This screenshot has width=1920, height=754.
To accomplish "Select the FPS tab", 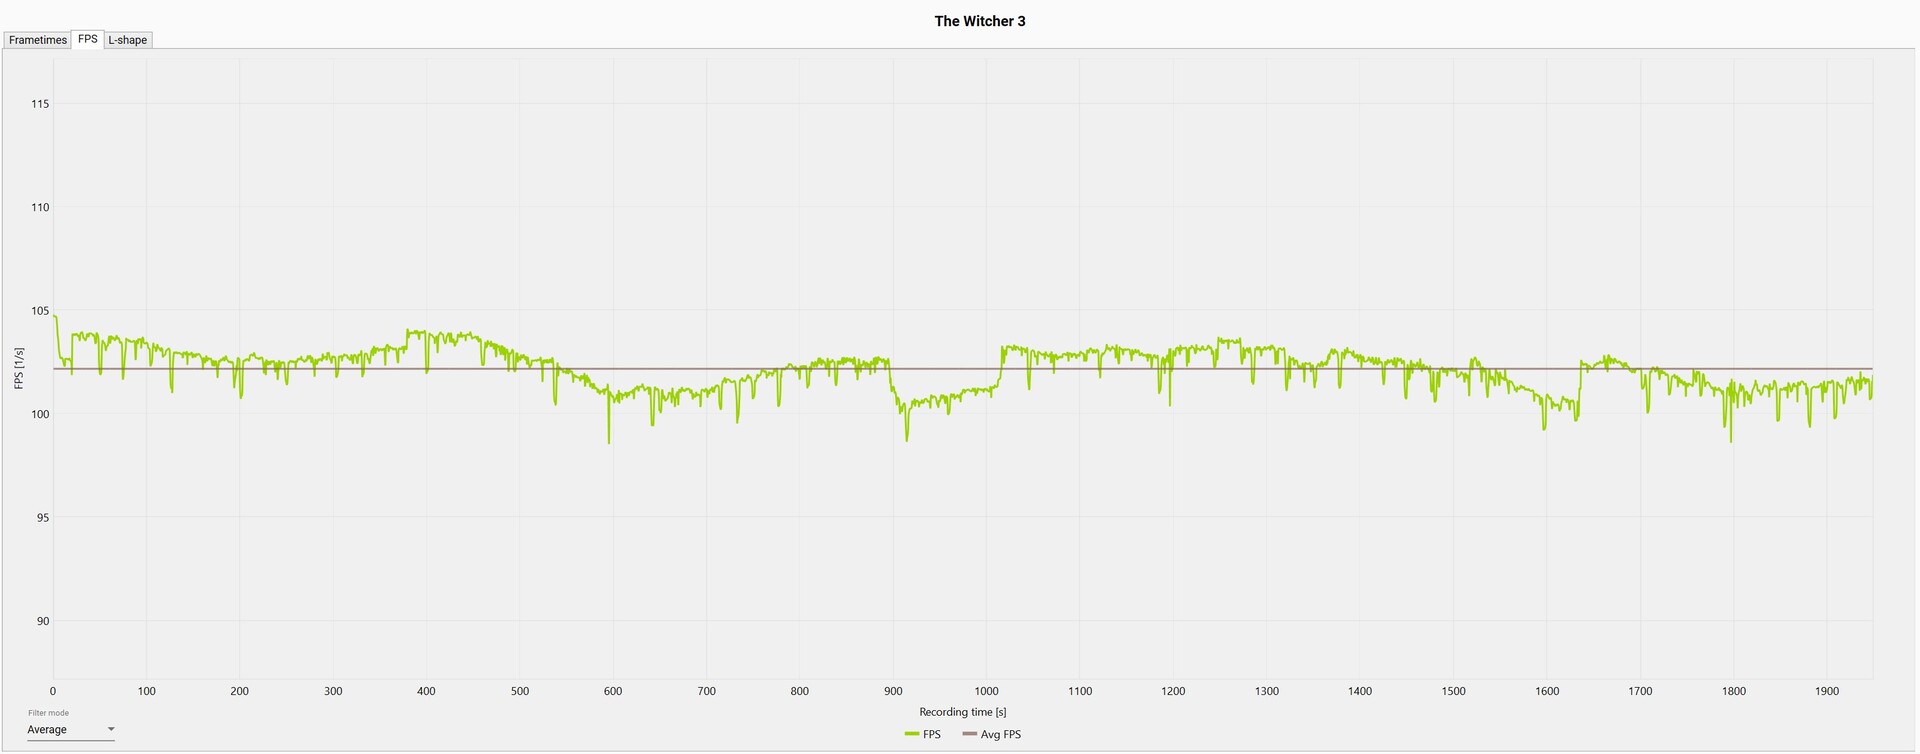I will [88, 39].
